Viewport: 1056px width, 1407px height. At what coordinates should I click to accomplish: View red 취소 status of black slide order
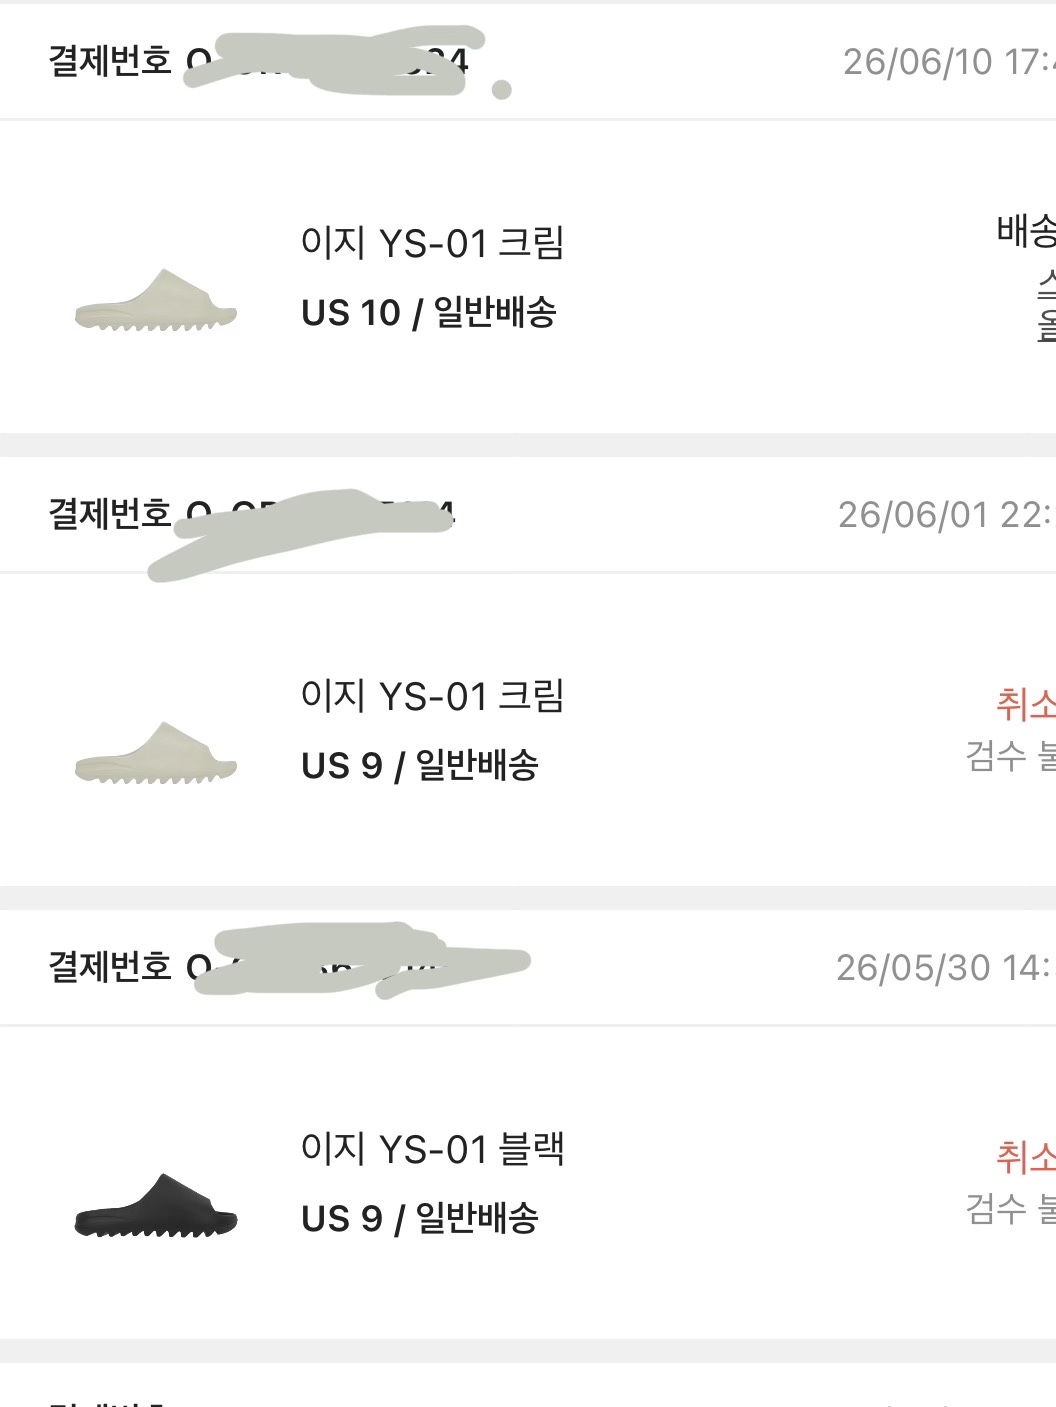click(1026, 1157)
